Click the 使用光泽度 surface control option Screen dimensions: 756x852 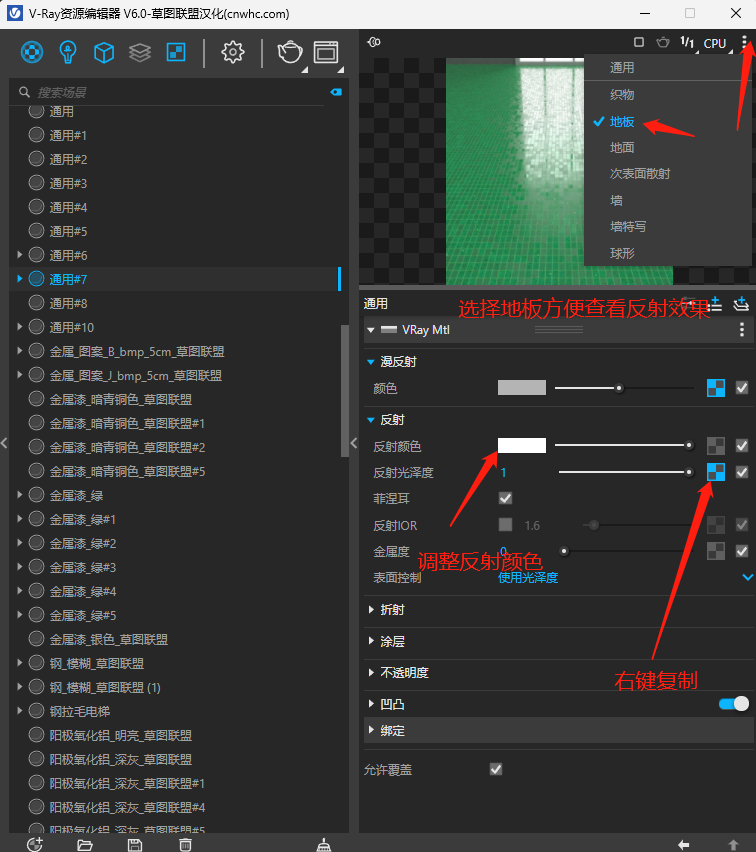528,577
